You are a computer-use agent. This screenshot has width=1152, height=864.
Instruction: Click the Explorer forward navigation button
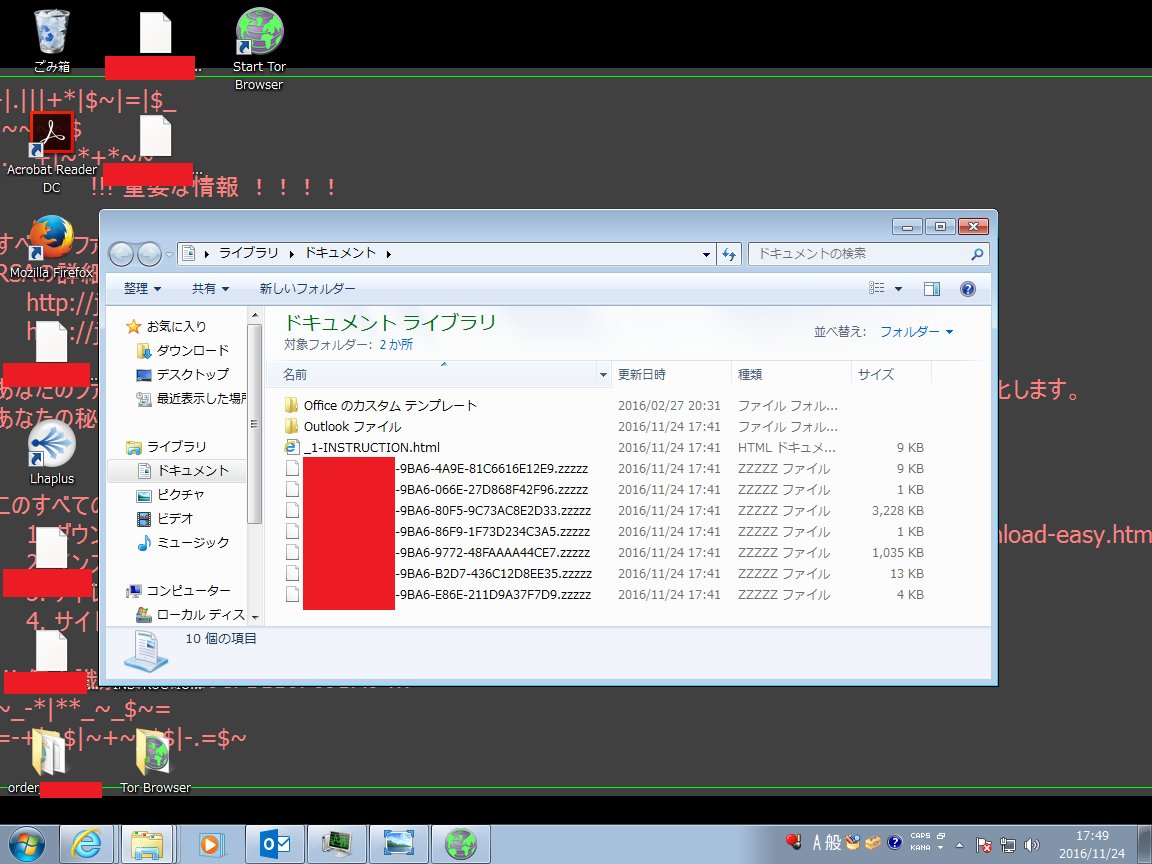(149, 254)
